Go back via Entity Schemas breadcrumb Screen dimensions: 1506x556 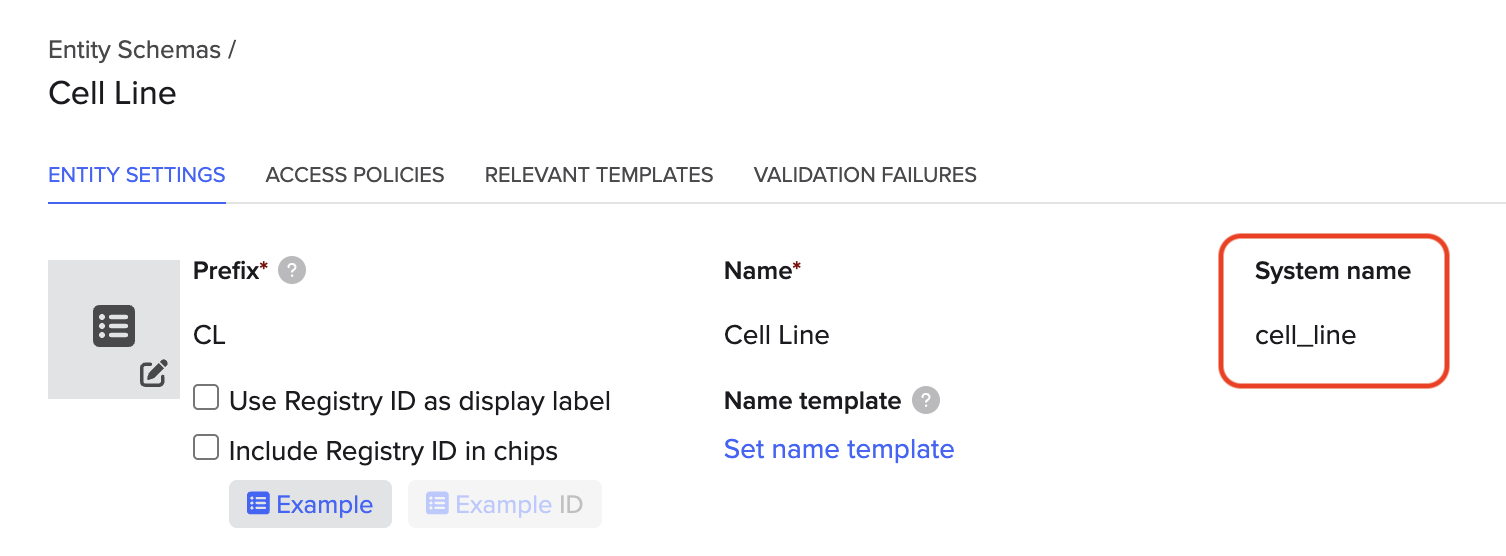pos(134,50)
